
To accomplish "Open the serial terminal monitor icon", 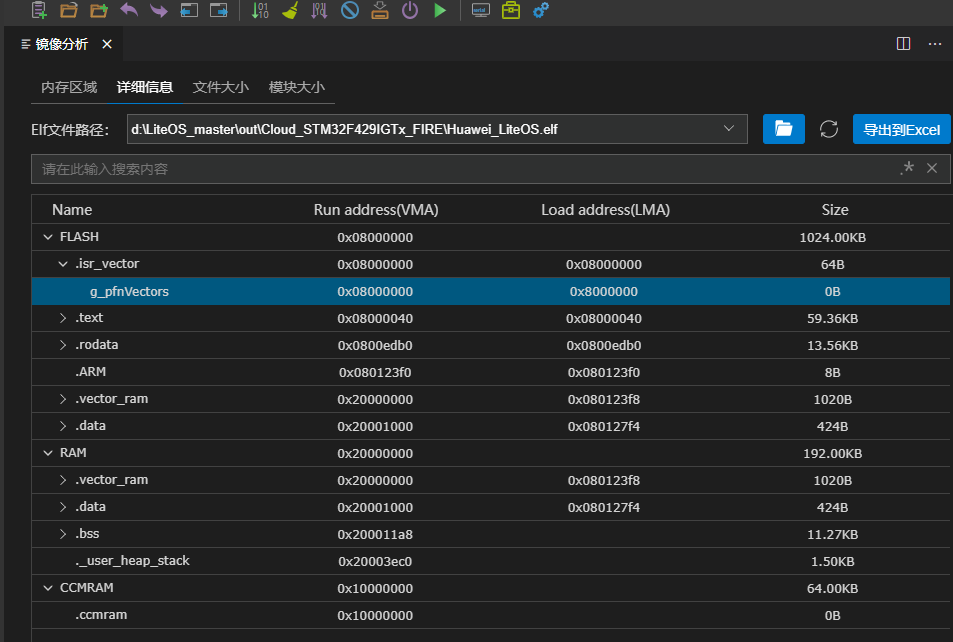I will [x=481, y=11].
